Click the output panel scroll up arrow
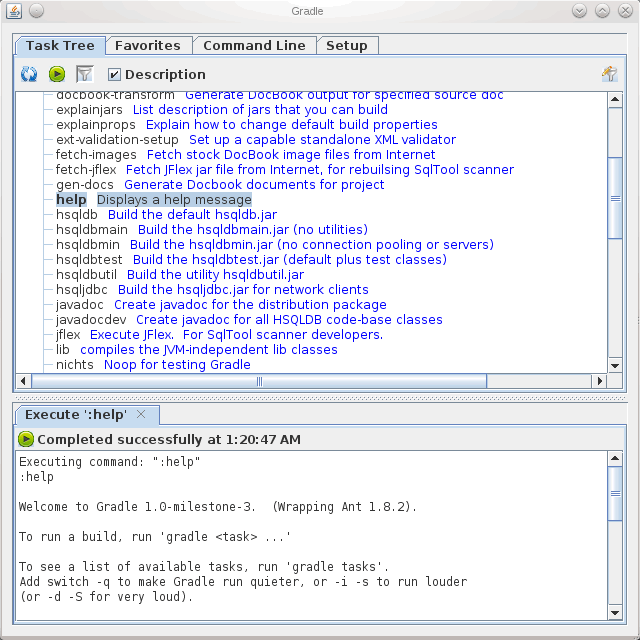 [x=615, y=459]
